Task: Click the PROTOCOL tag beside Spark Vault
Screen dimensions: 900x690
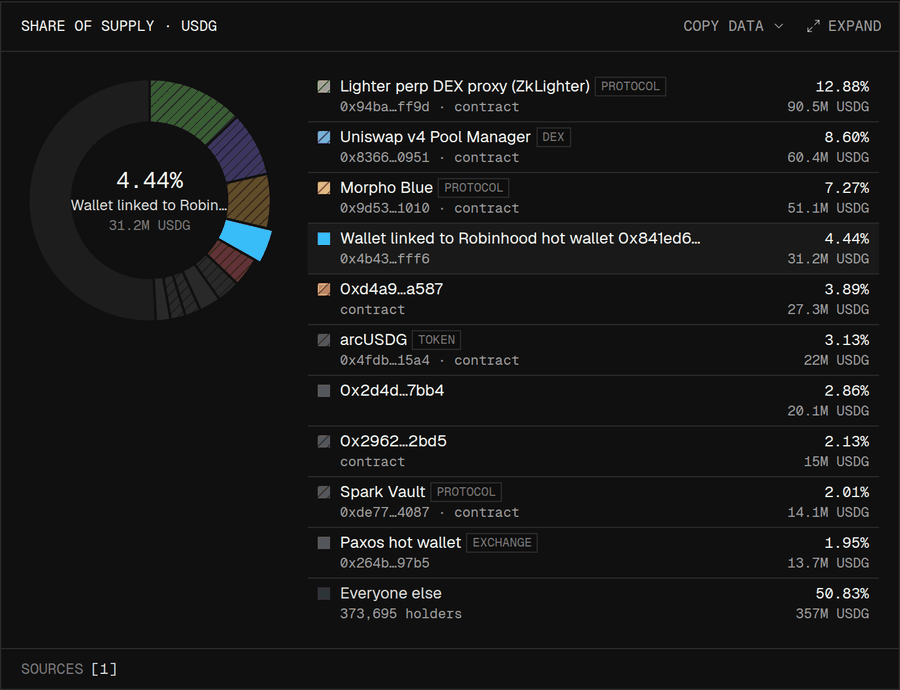Action: coord(466,492)
